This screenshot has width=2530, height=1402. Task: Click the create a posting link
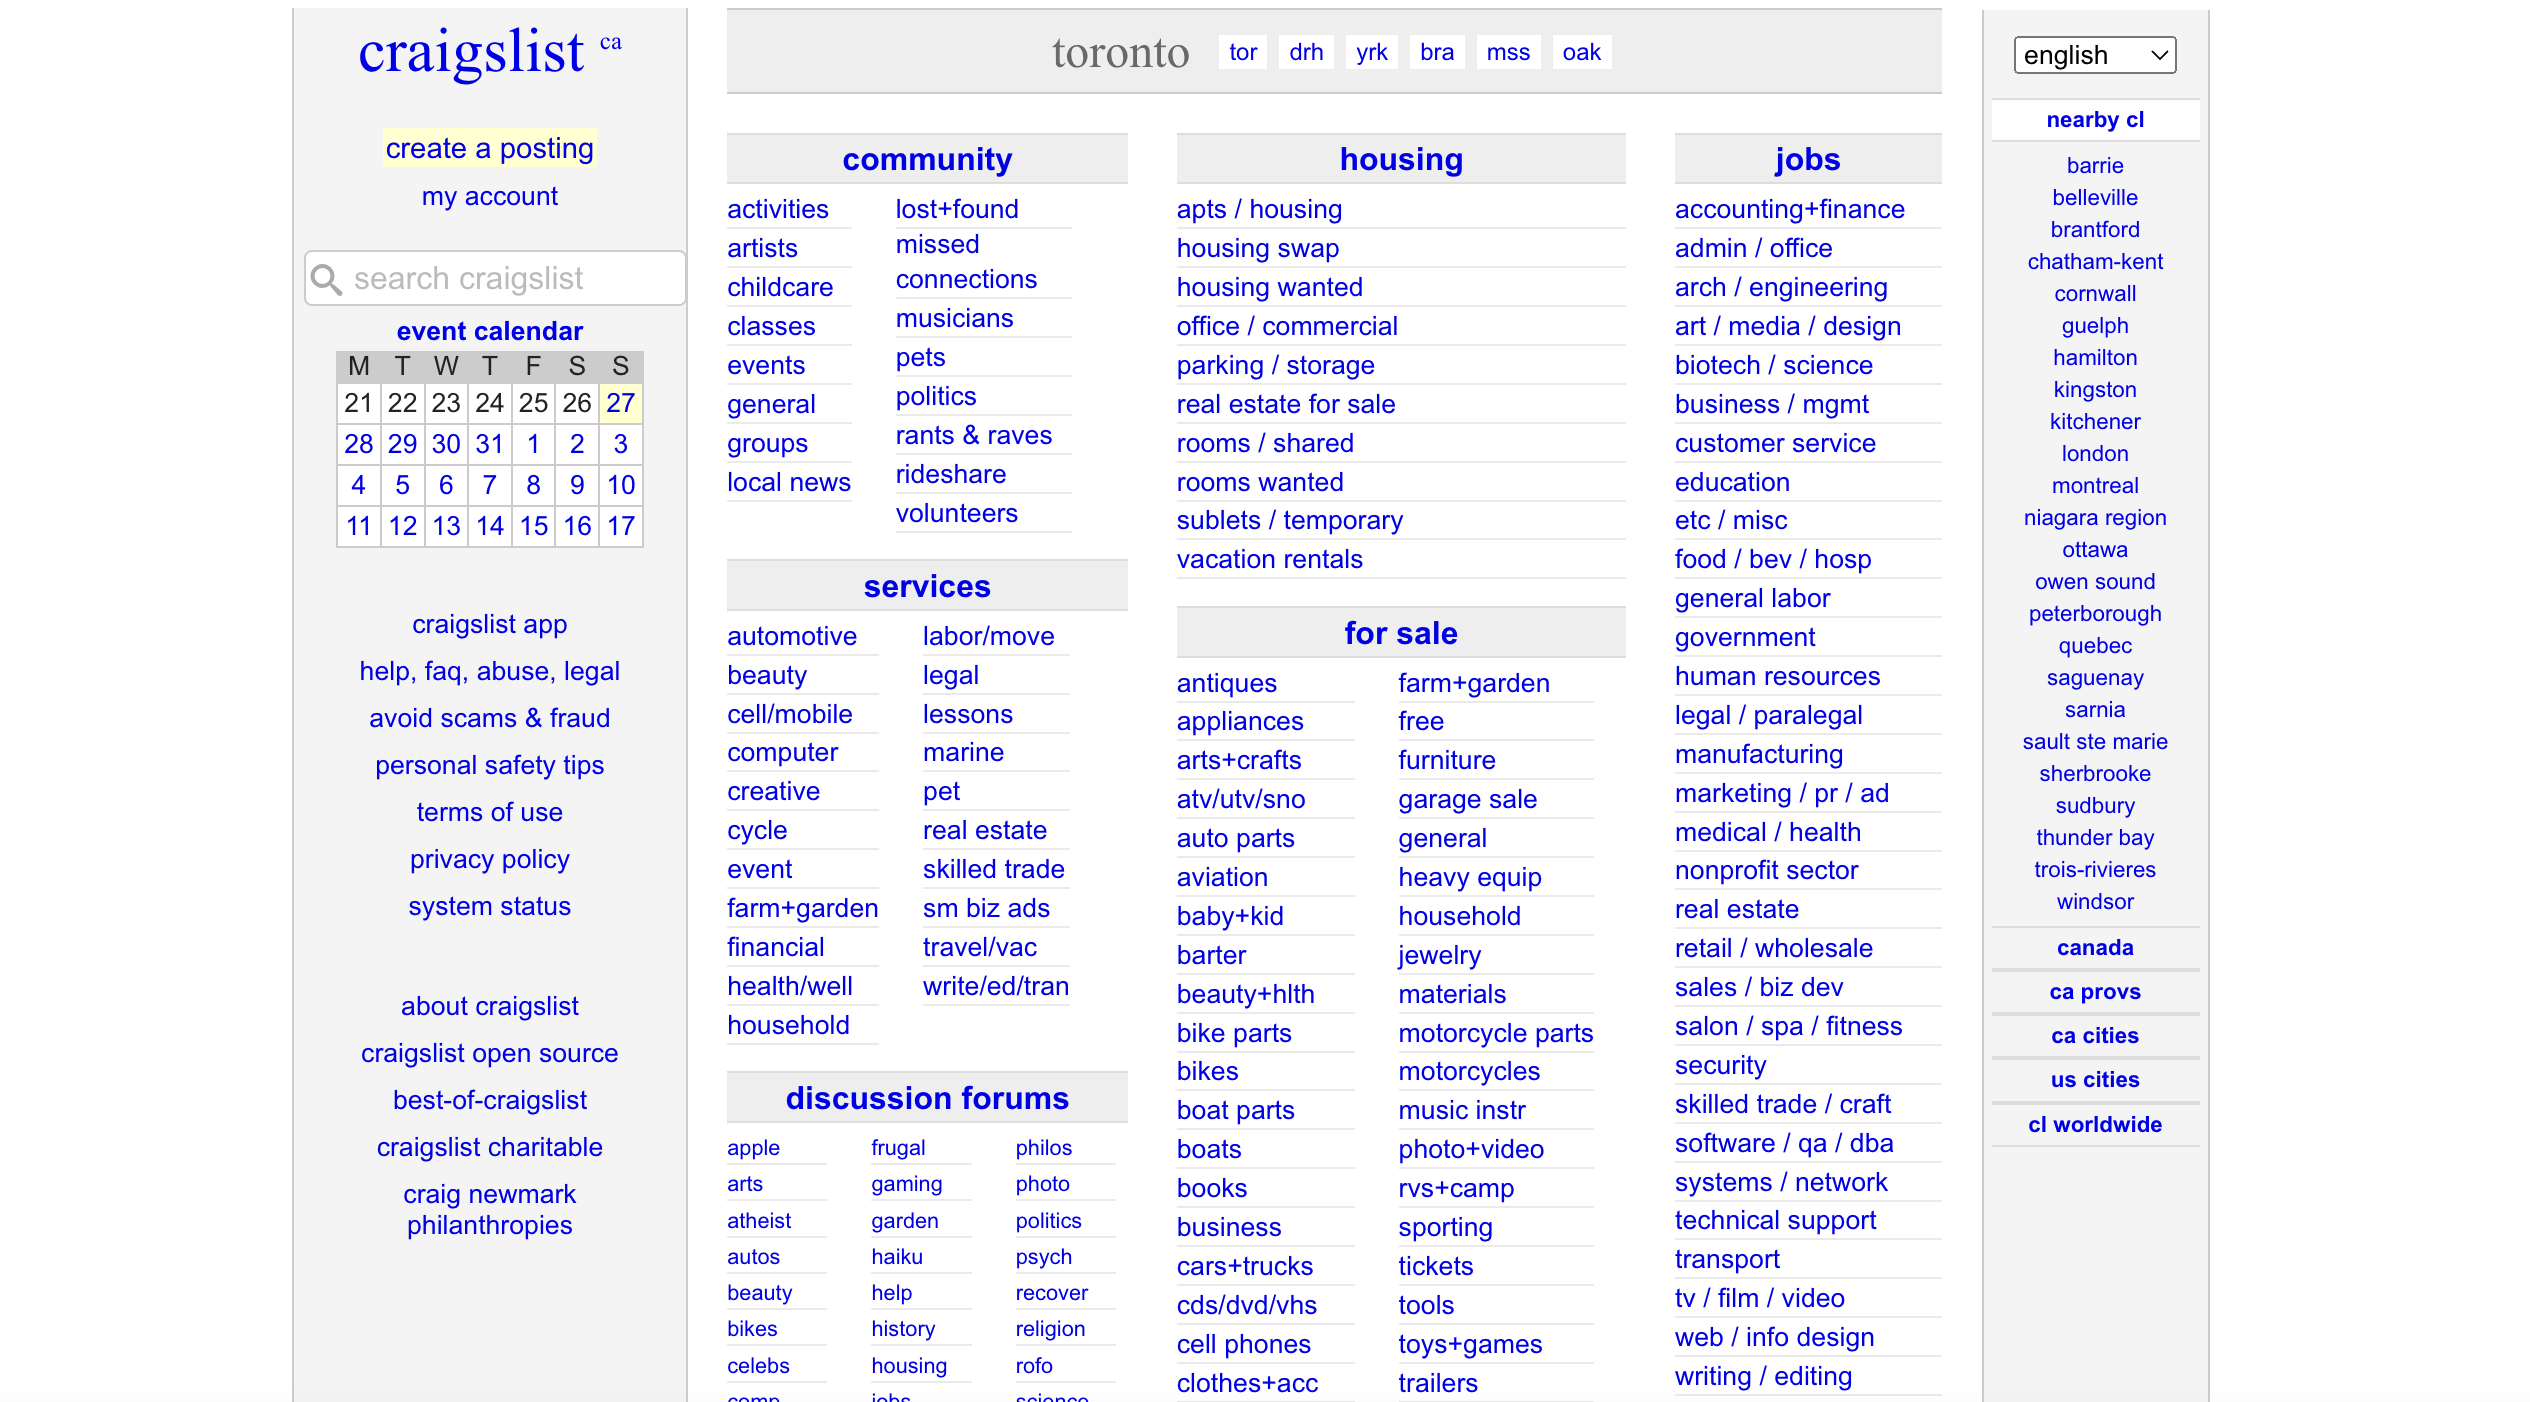[x=489, y=148]
